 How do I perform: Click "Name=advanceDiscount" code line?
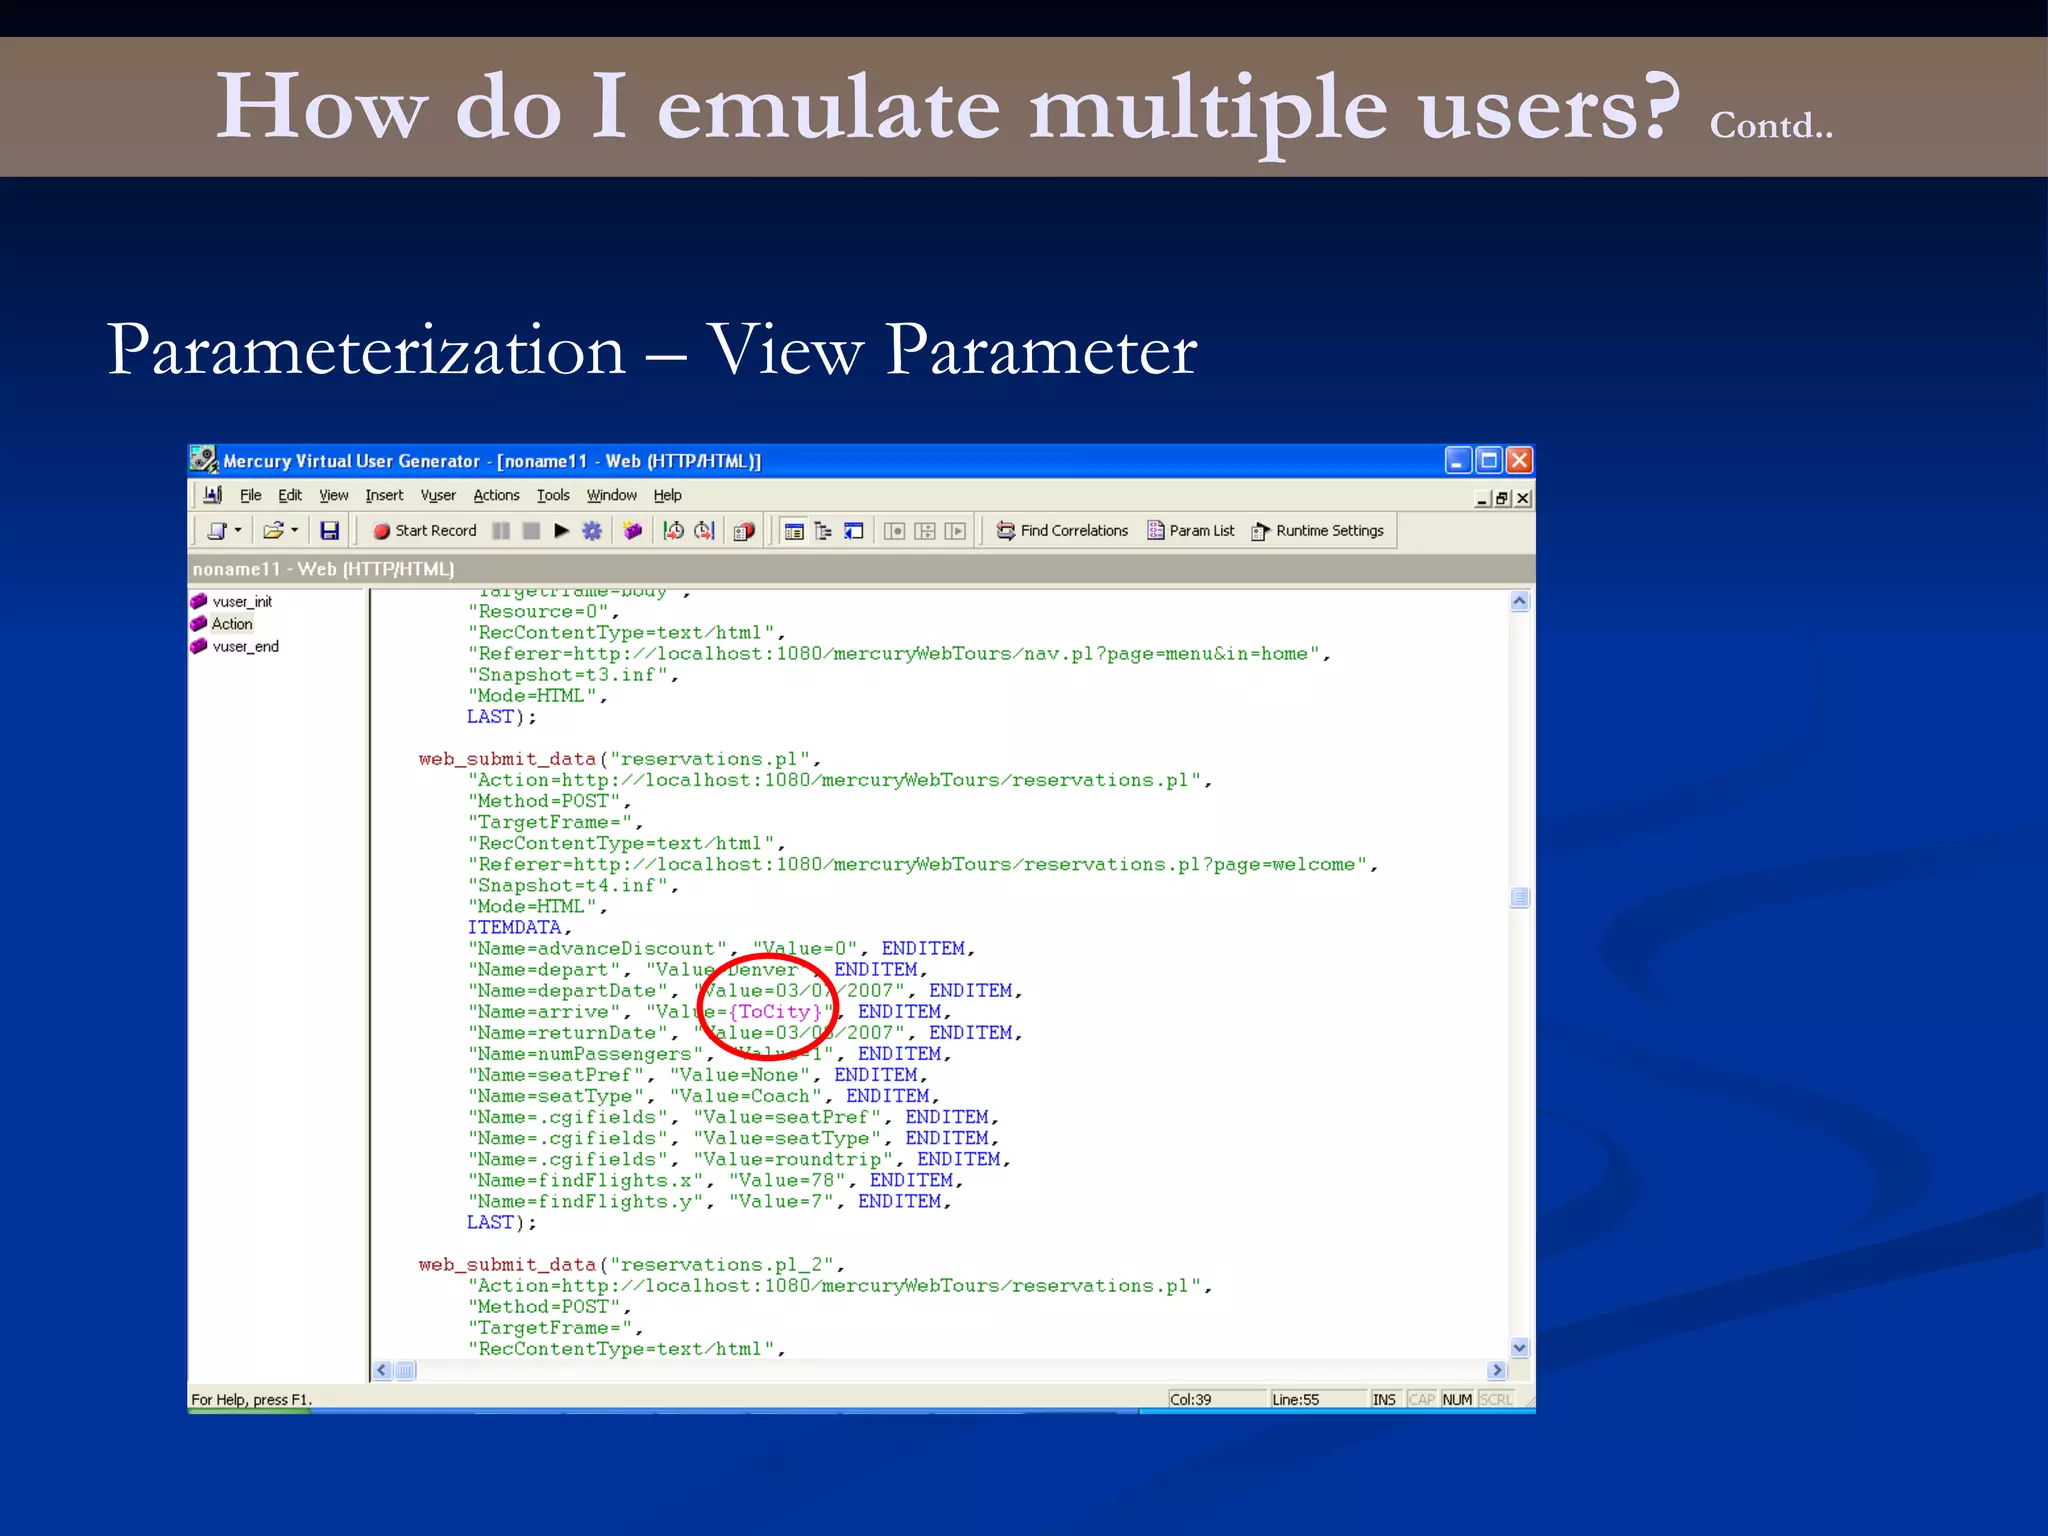click(x=721, y=949)
